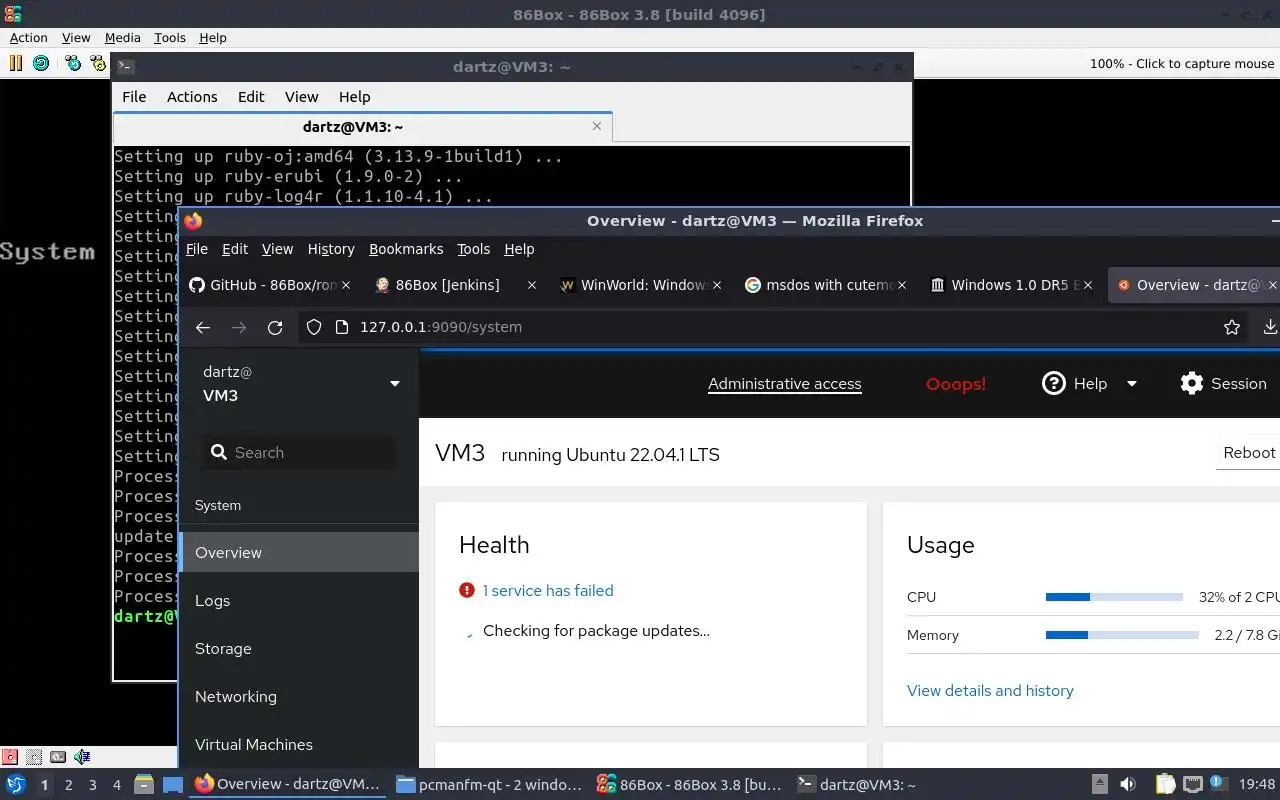Click the sidebar Search field
This screenshot has height=800, width=1280.
coord(299,452)
